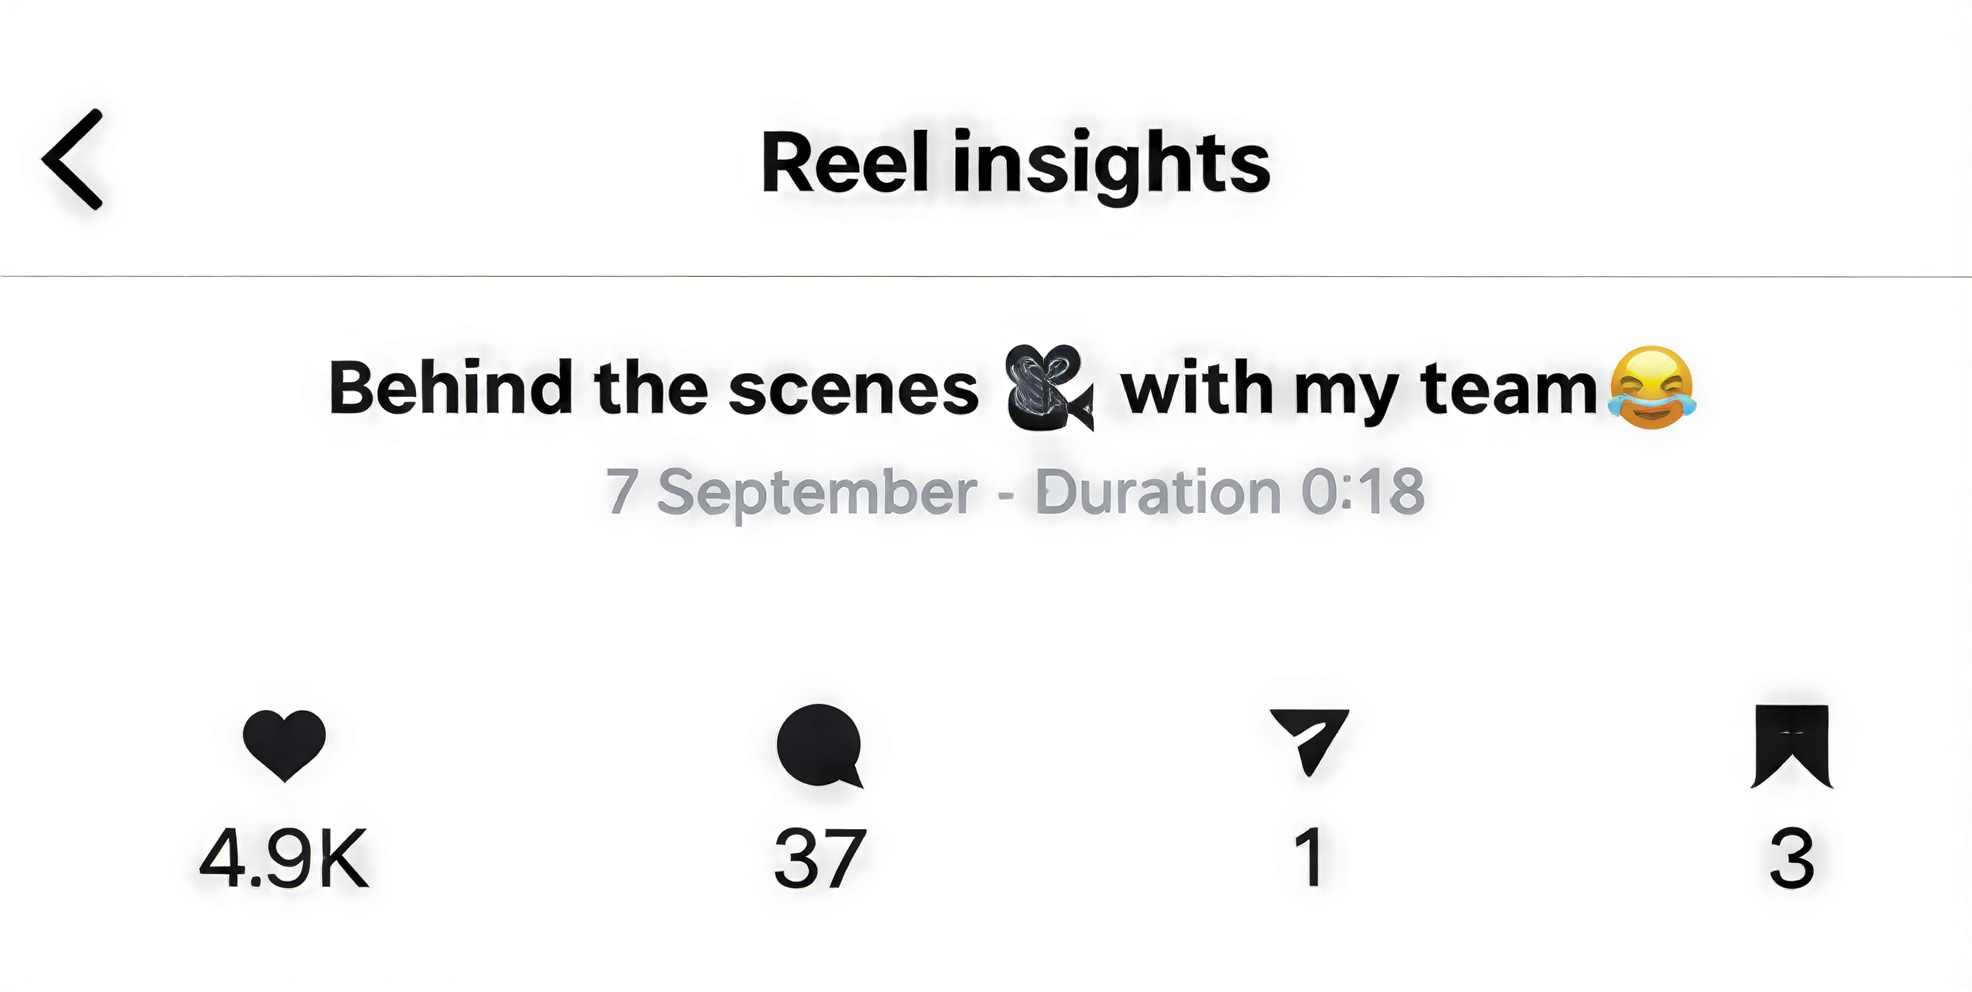Click the 4.9K likes count
1972x992 pixels.
[x=284, y=858]
